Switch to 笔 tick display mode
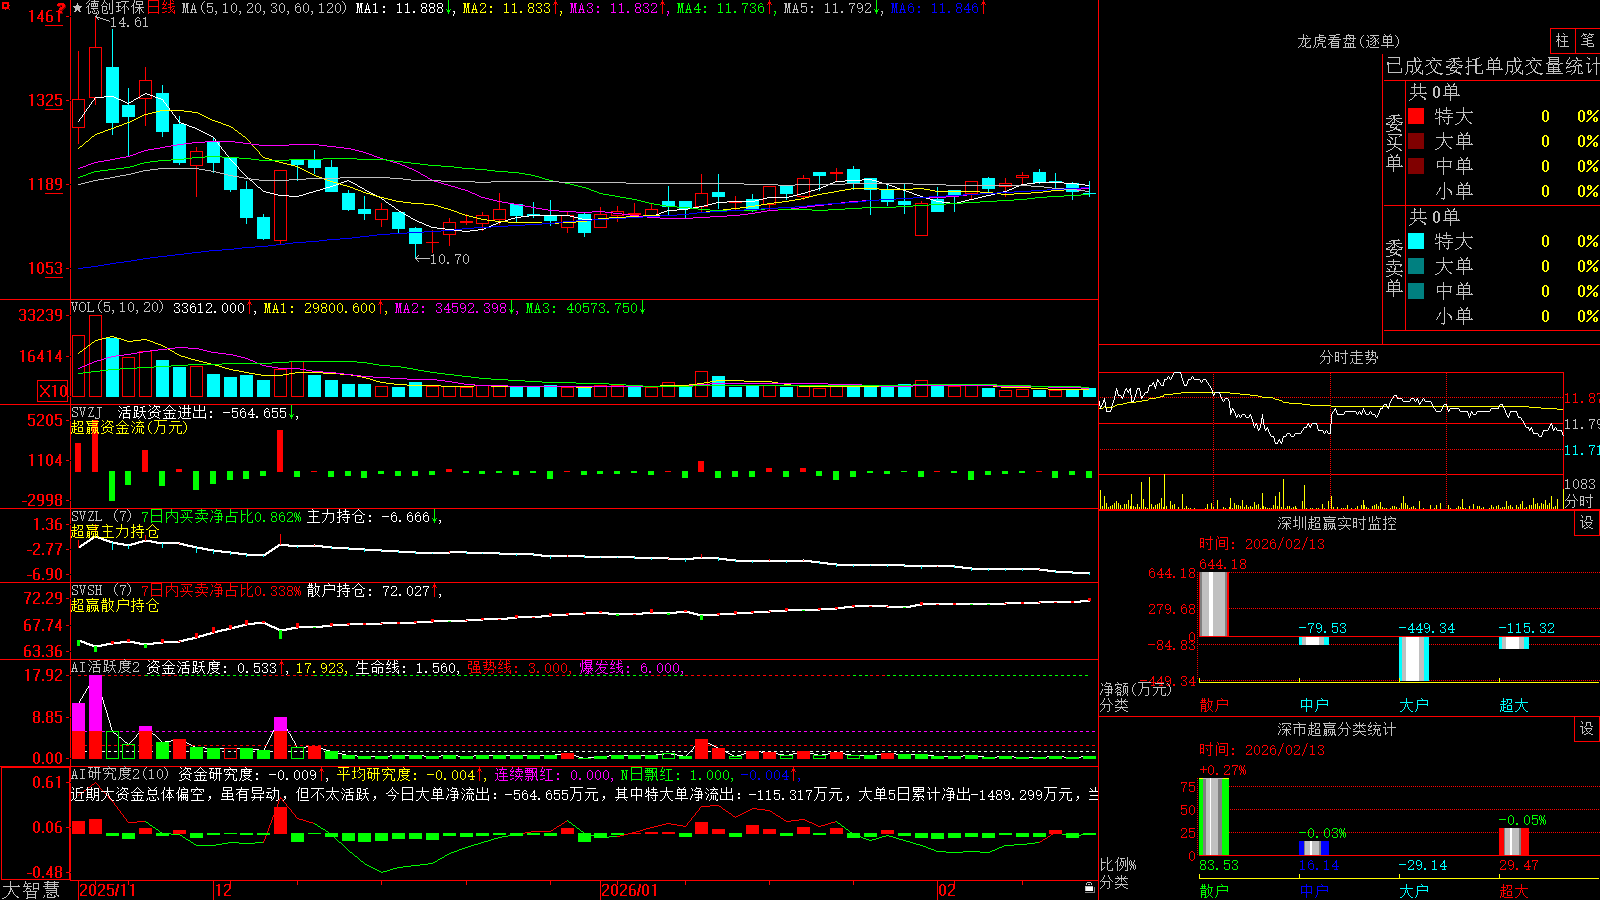Image resolution: width=1600 pixels, height=900 pixels. [x=1587, y=40]
